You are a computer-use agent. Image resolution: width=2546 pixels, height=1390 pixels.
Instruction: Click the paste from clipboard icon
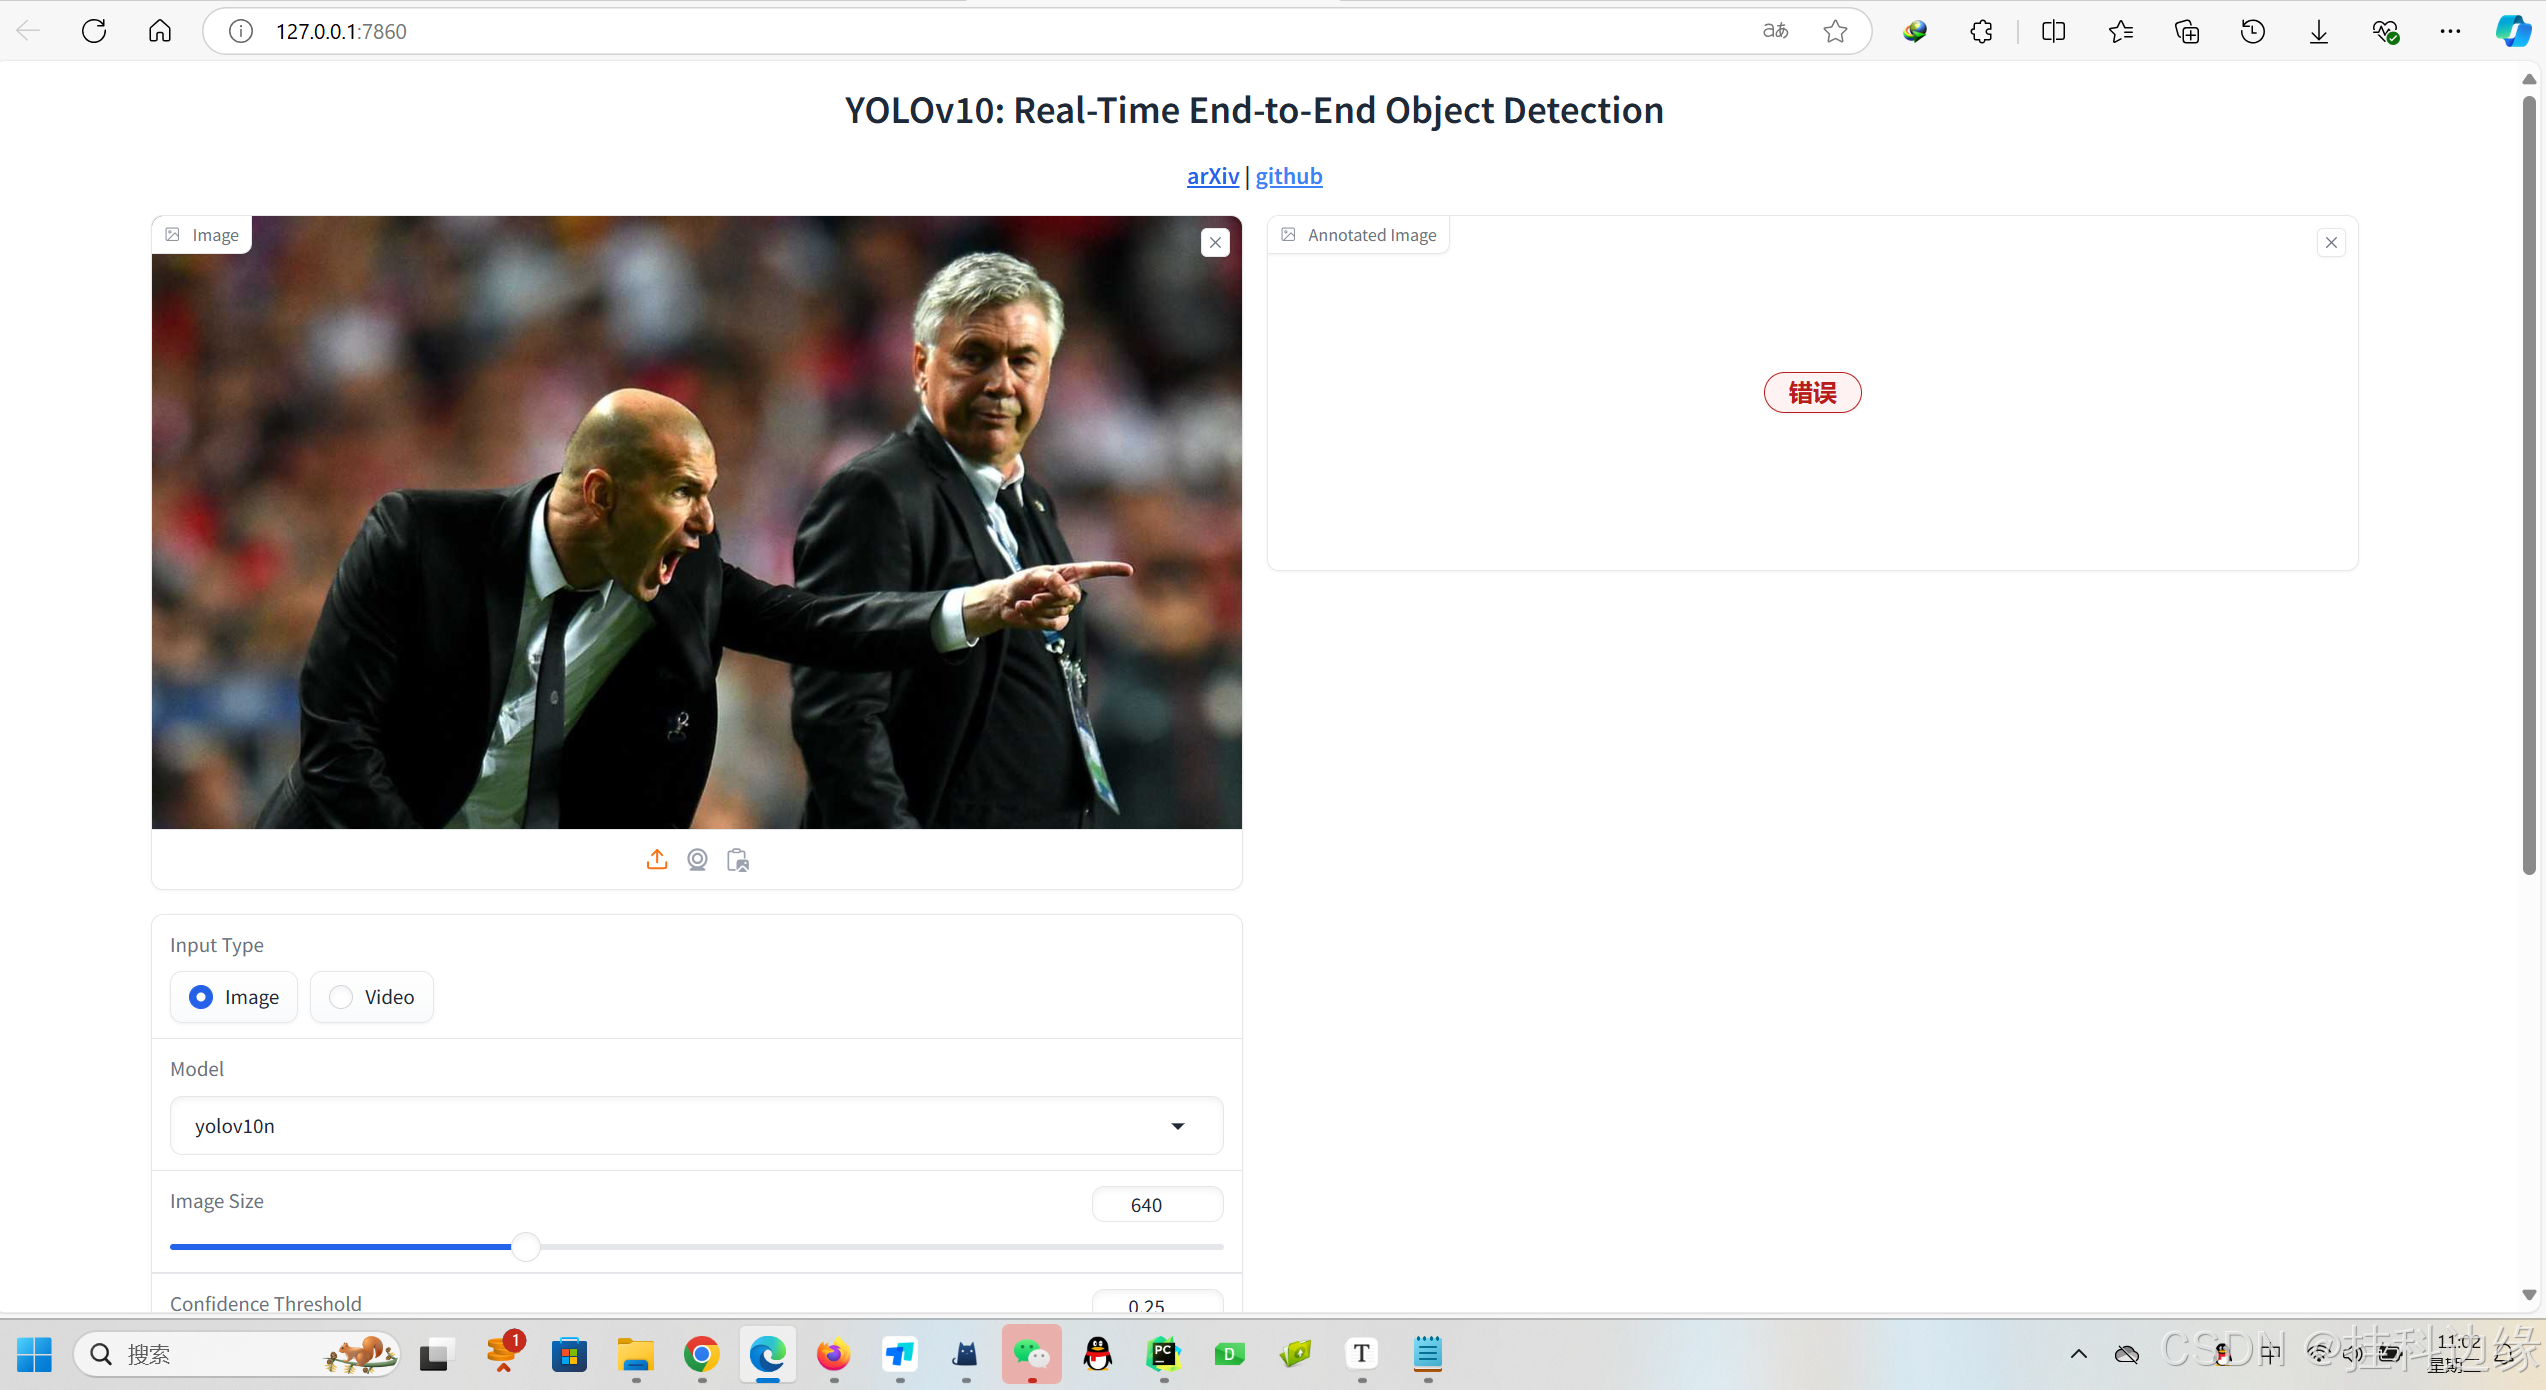(x=738, y=860)
